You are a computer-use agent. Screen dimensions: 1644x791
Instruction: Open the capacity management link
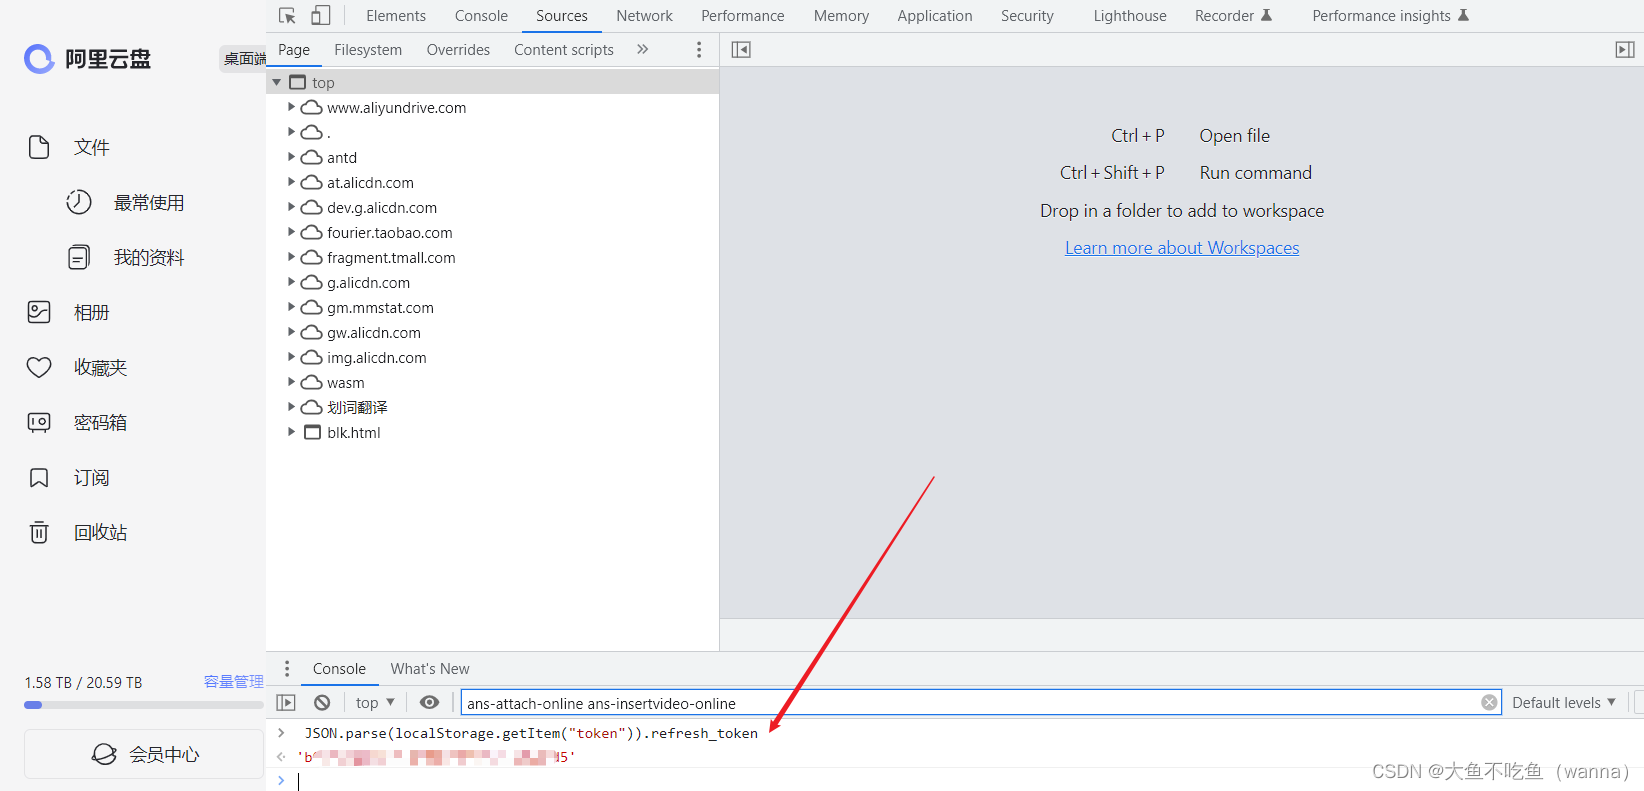point(234,681)
